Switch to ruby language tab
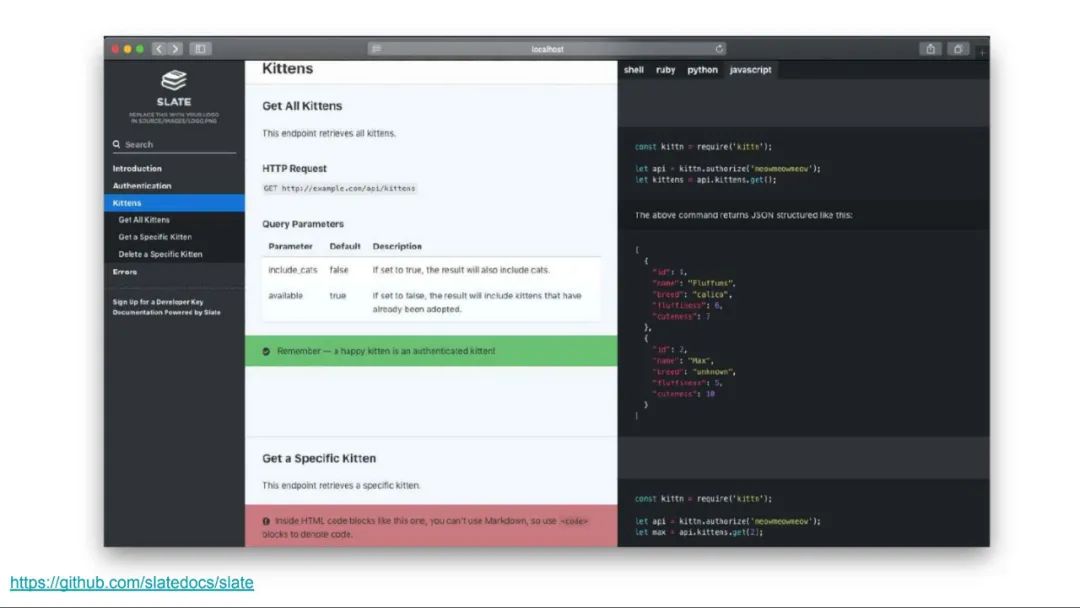 (x=665, y=70)
